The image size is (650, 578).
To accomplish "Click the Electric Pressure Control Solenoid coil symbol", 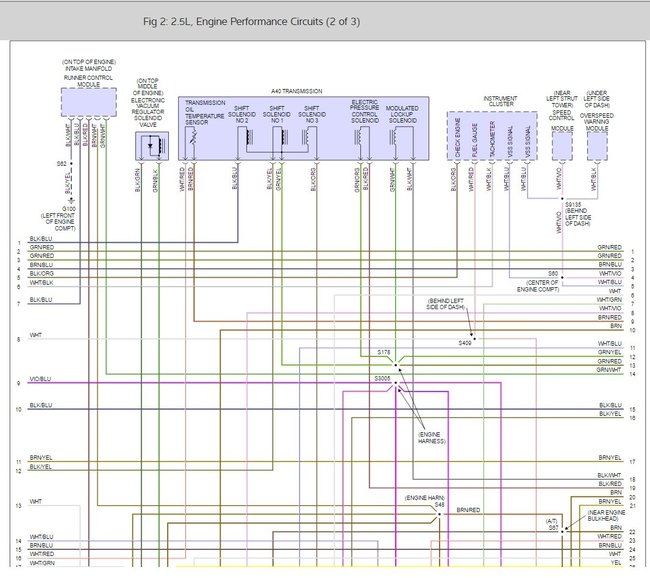I will [x=357, y=137].
